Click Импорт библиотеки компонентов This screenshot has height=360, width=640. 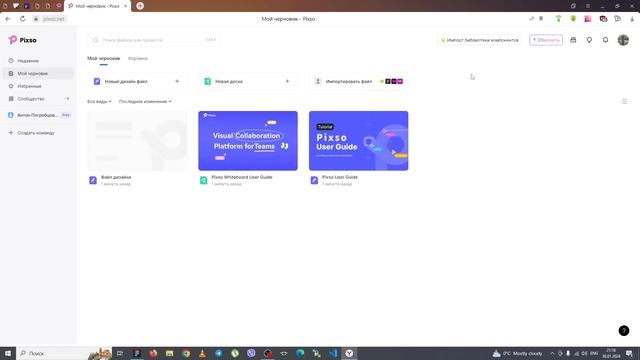(x=479, y=40)
